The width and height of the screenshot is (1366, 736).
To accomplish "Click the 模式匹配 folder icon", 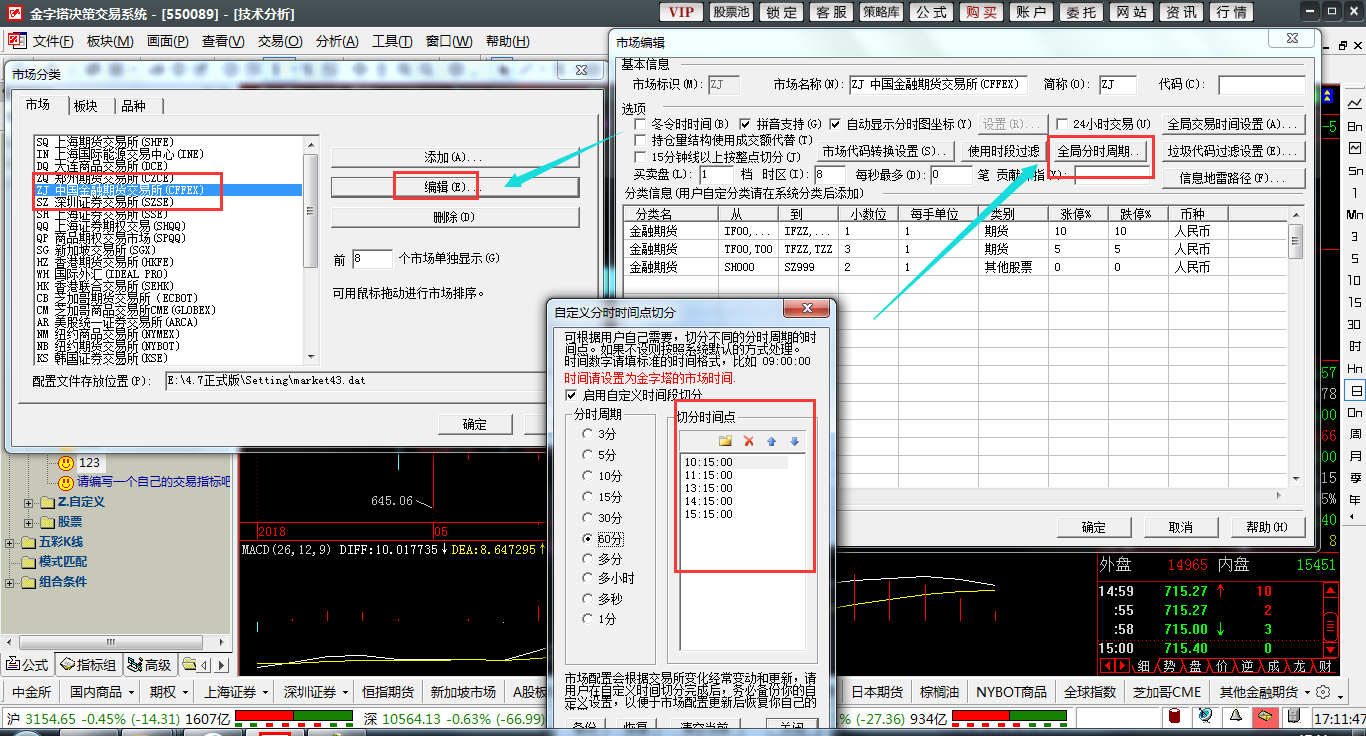I will (28, 562).
